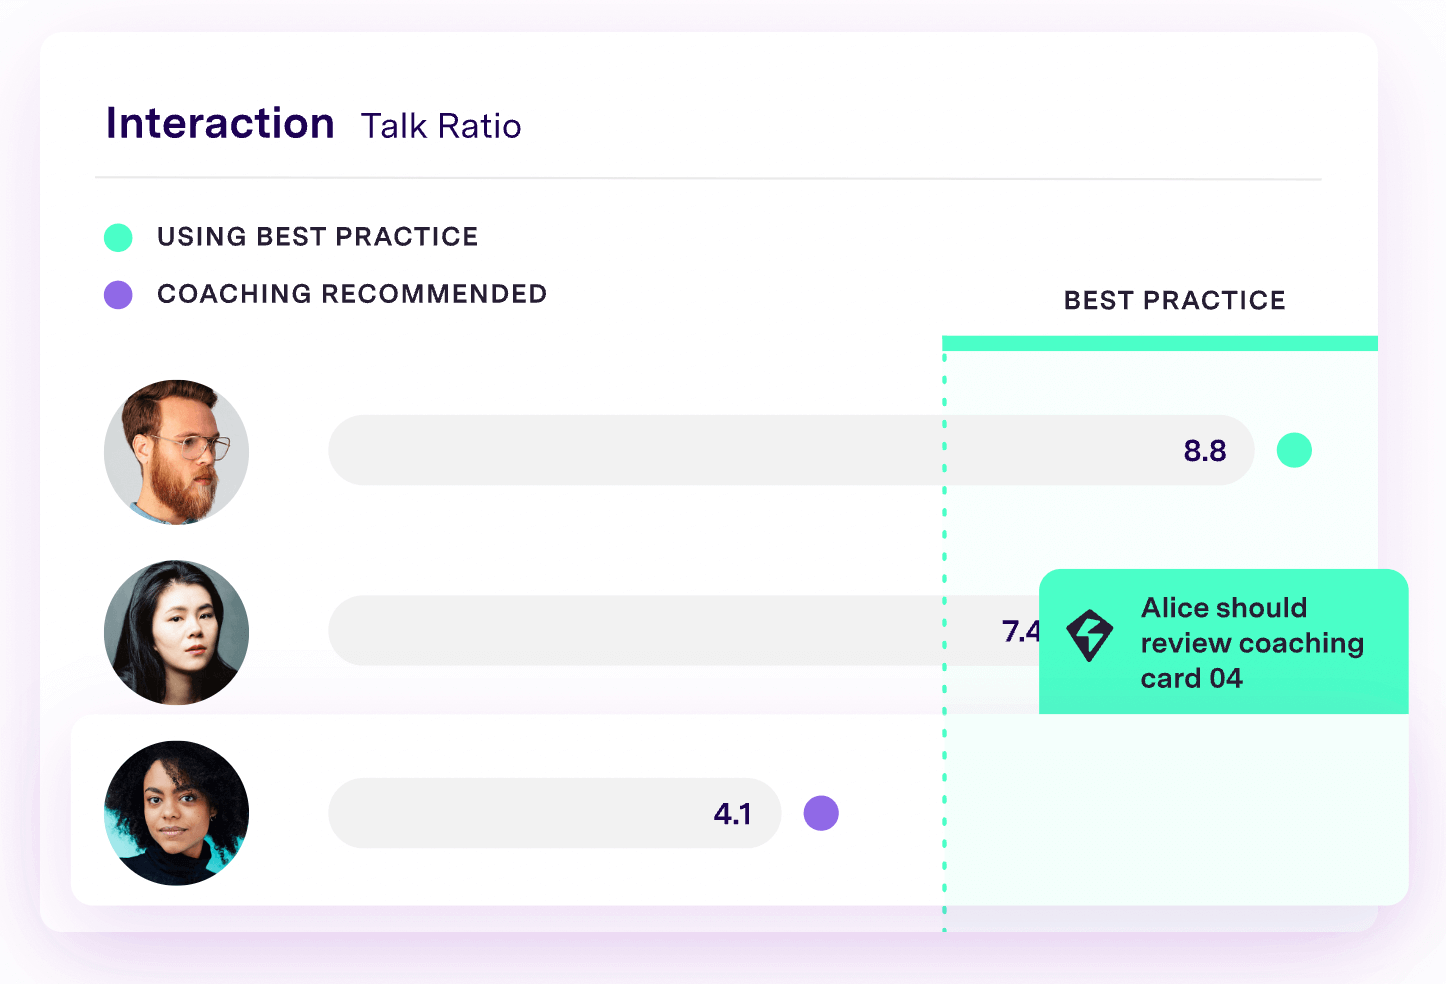This screenshot has width=1446, height=984.
Task: Select the purple legend dot for COACHING RECOMMENDED
Action: pos(118,294)
